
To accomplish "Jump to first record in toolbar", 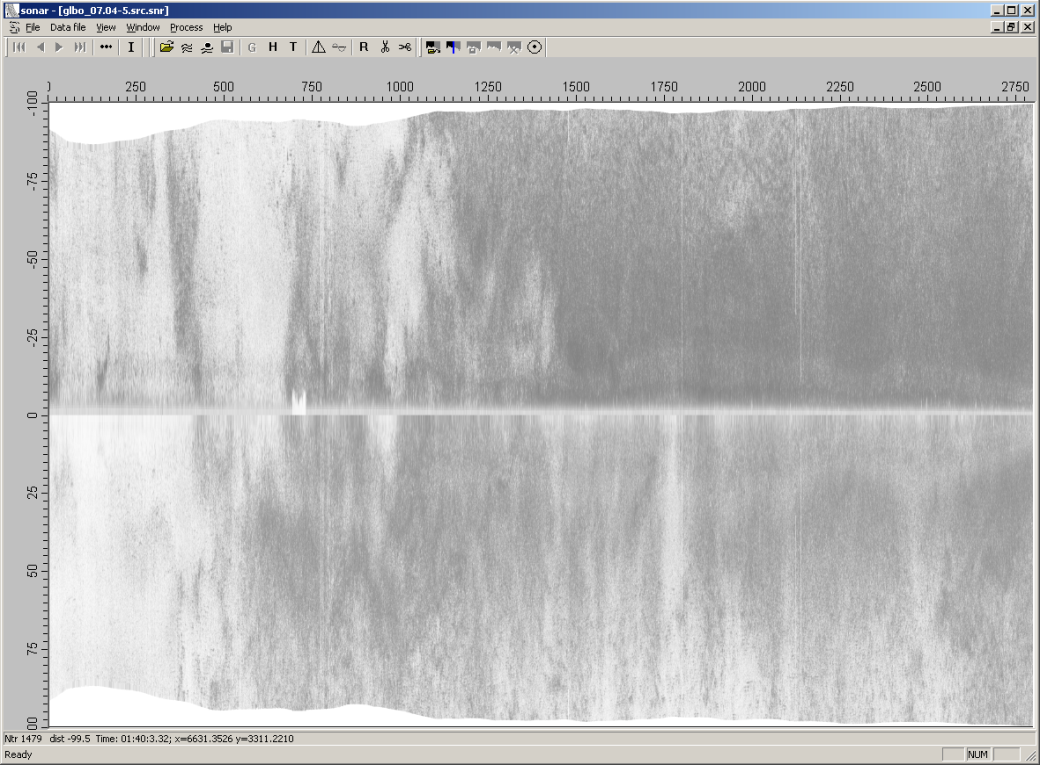I will (19, 47).
